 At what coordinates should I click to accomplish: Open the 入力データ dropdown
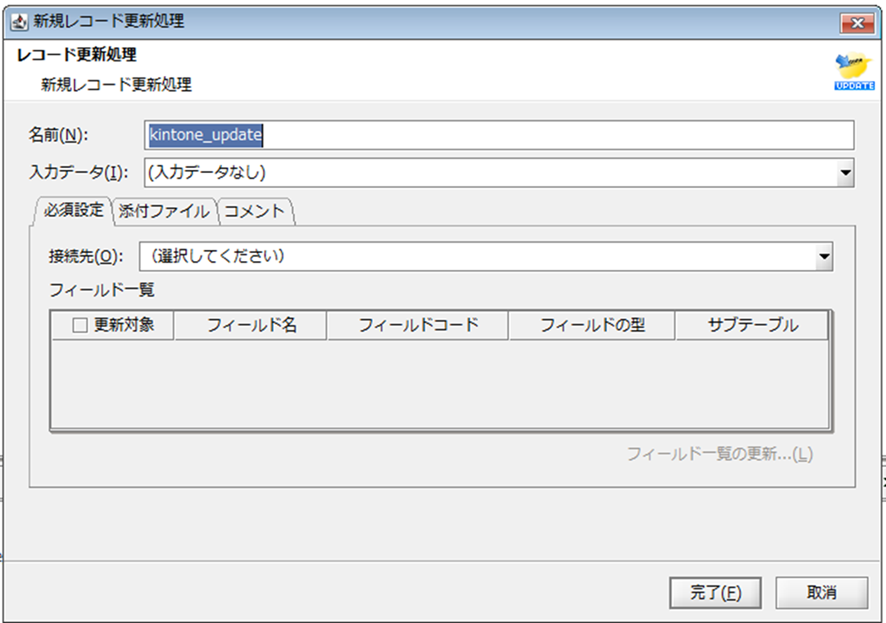845,173
